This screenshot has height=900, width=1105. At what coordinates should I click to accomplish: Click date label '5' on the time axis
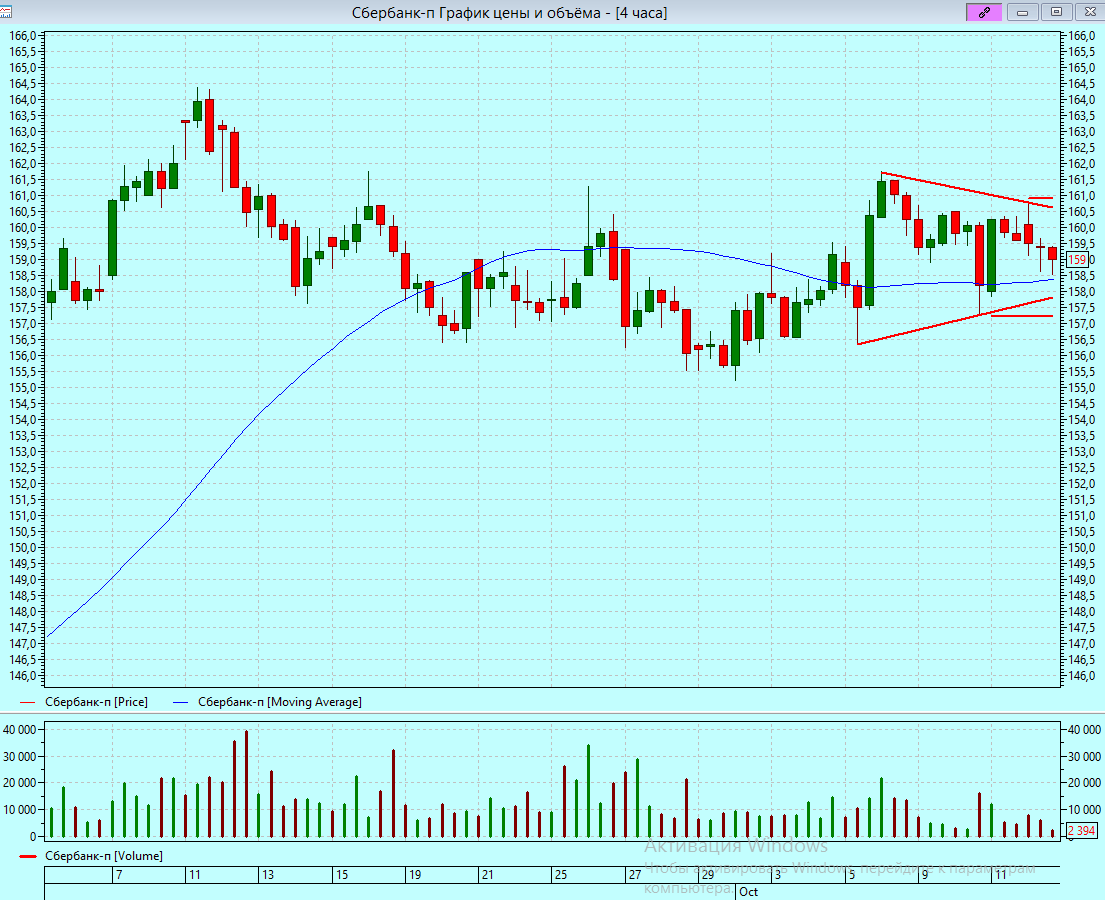(852, 875)
